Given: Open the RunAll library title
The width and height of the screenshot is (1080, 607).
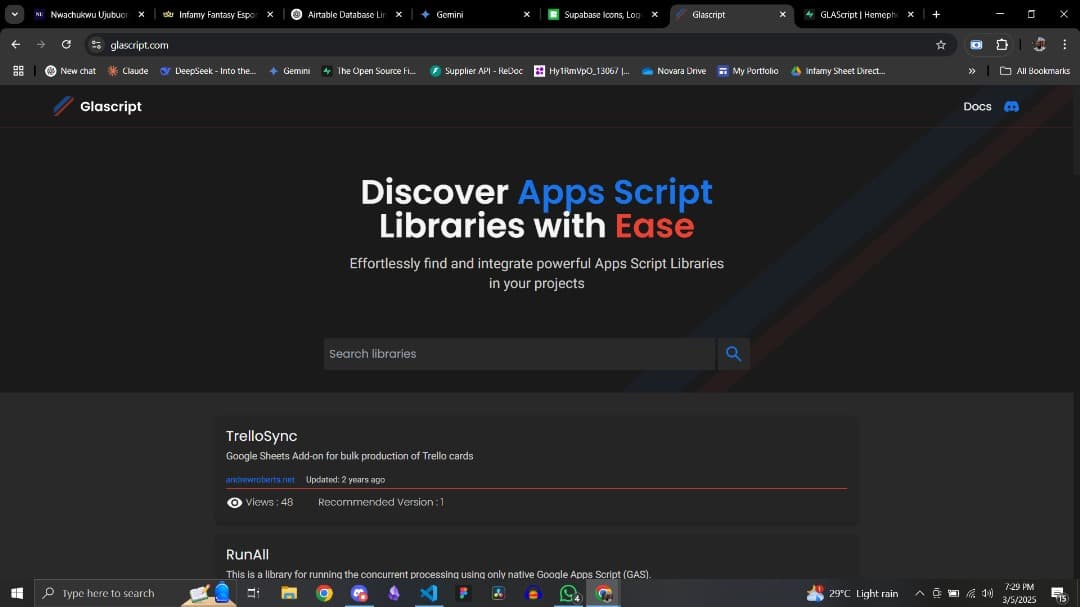Looking at the screenshot, I should point(247,555).
